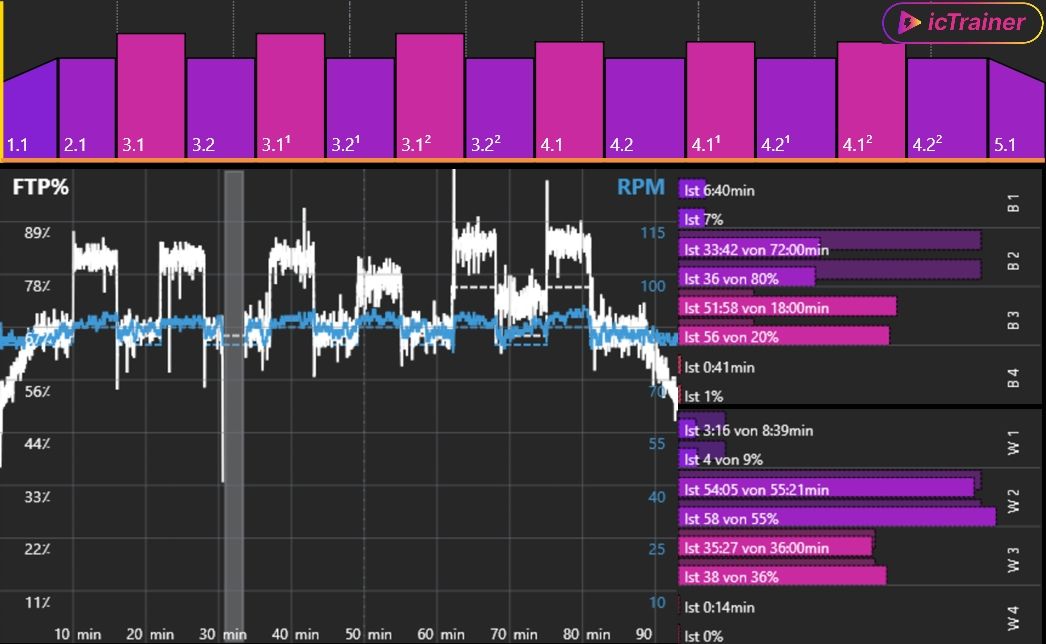Click the icTrainer logo badge

point(961,22)
